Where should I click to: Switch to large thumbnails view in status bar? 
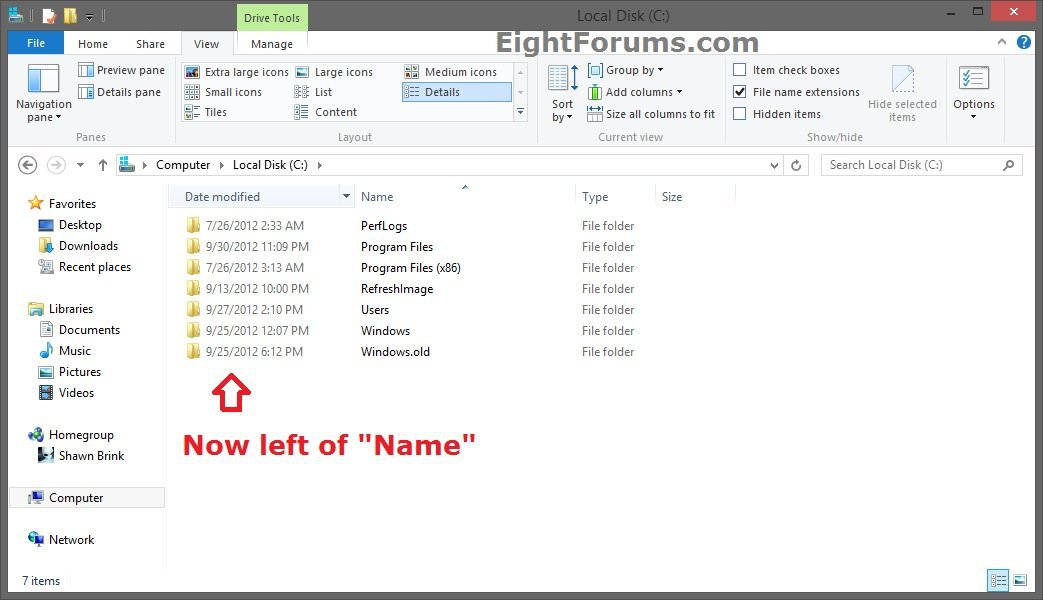tap(1020, 580)
